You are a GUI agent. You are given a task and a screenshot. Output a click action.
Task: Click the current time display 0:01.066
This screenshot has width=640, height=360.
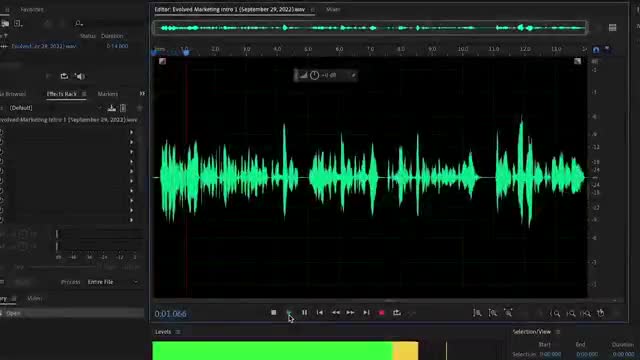pyautogui.click(x=171, y=314)
